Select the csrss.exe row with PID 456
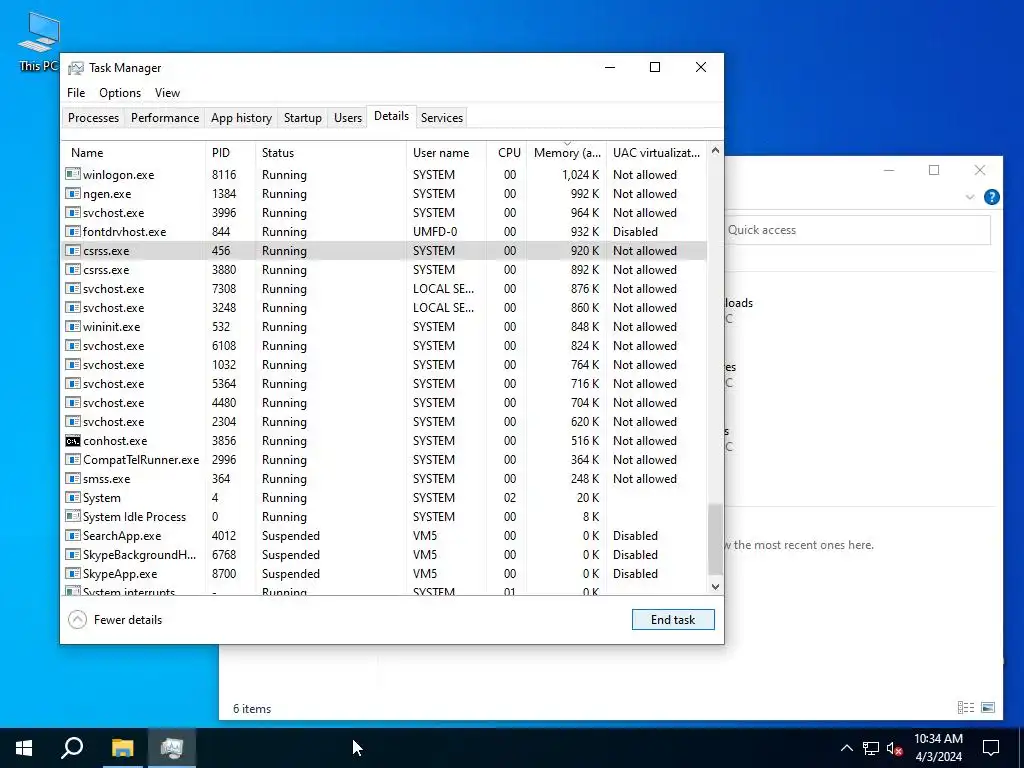Image resolution: width=1024 pixels, height=768 pixels. pos(385,251)
